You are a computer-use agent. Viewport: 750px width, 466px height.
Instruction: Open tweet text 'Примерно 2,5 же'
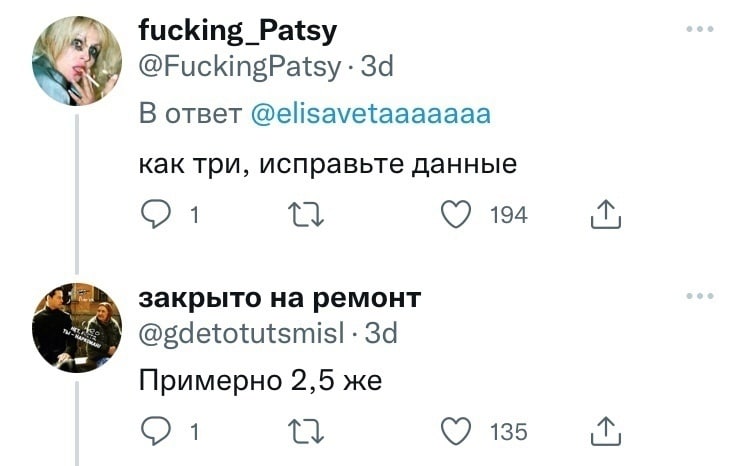(x=260, y=381)
